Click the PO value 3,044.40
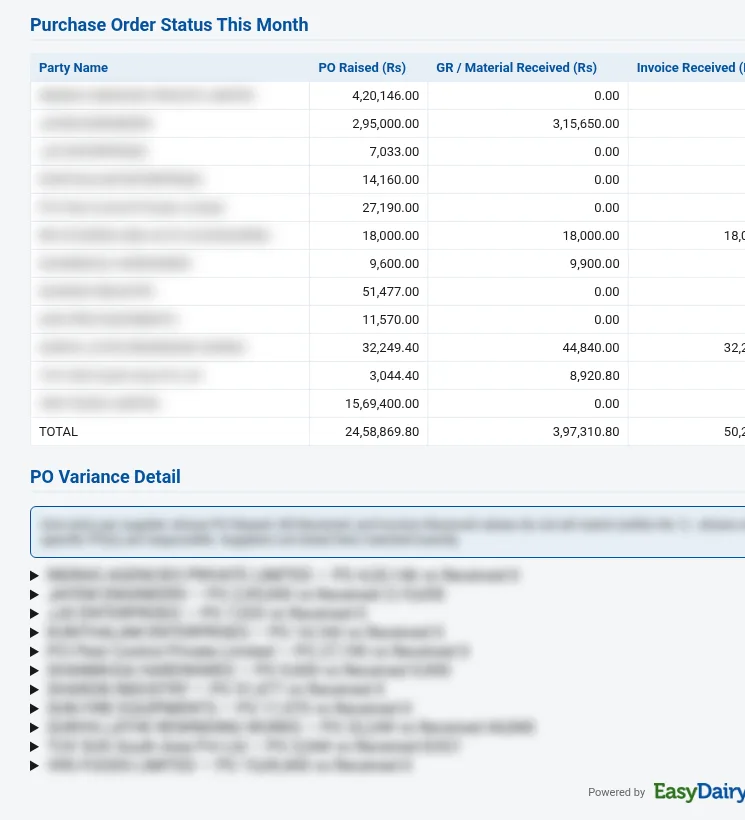Viewport: 745px width, 820px height. coord(394,375)
